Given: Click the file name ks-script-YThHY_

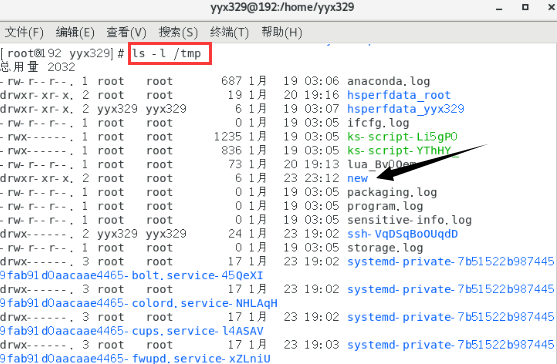Looking at the screenshot, I should pos(403,151).
